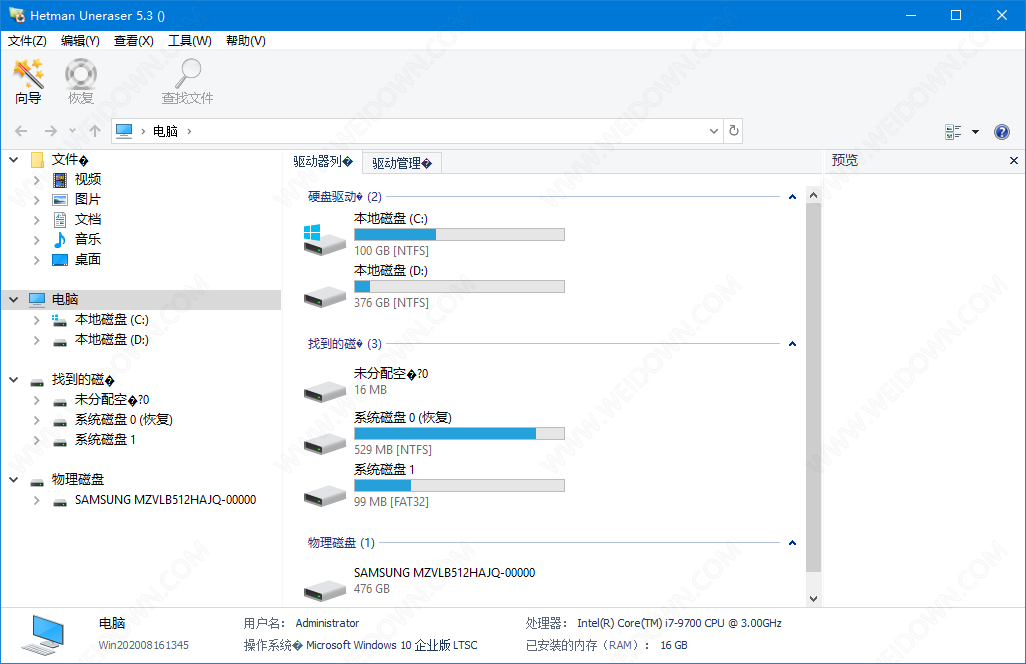Click the 本地磁盘 (C:) drive icon in main pane
Viewport: 1026px width, 664px height.
(x=324, y=239)
